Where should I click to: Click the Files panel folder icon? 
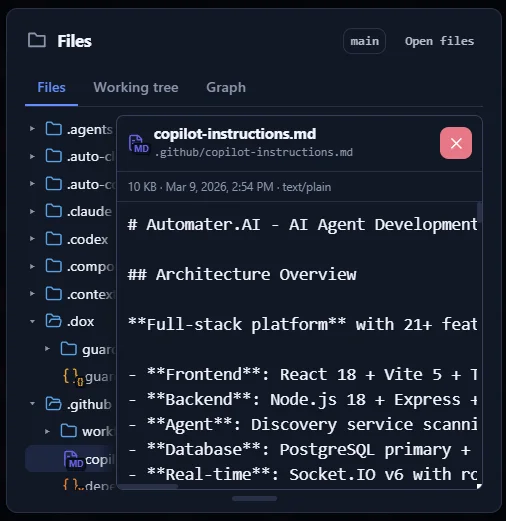37,40
